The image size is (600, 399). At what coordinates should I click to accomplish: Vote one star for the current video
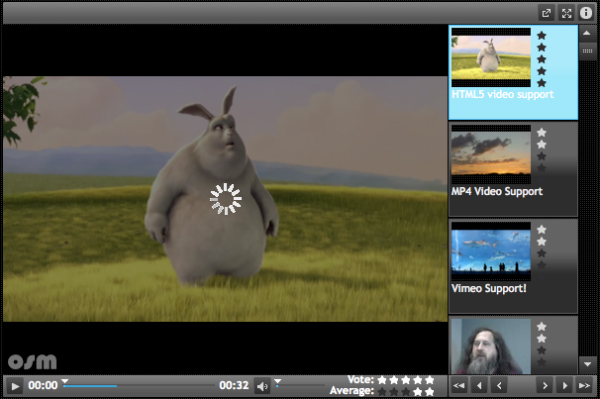click(382, 380)
